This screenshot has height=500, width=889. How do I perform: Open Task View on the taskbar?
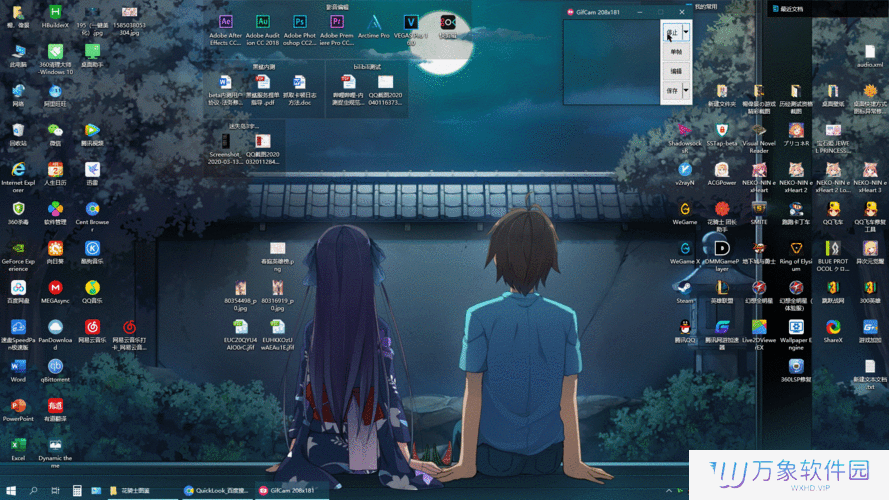point(55,490)
